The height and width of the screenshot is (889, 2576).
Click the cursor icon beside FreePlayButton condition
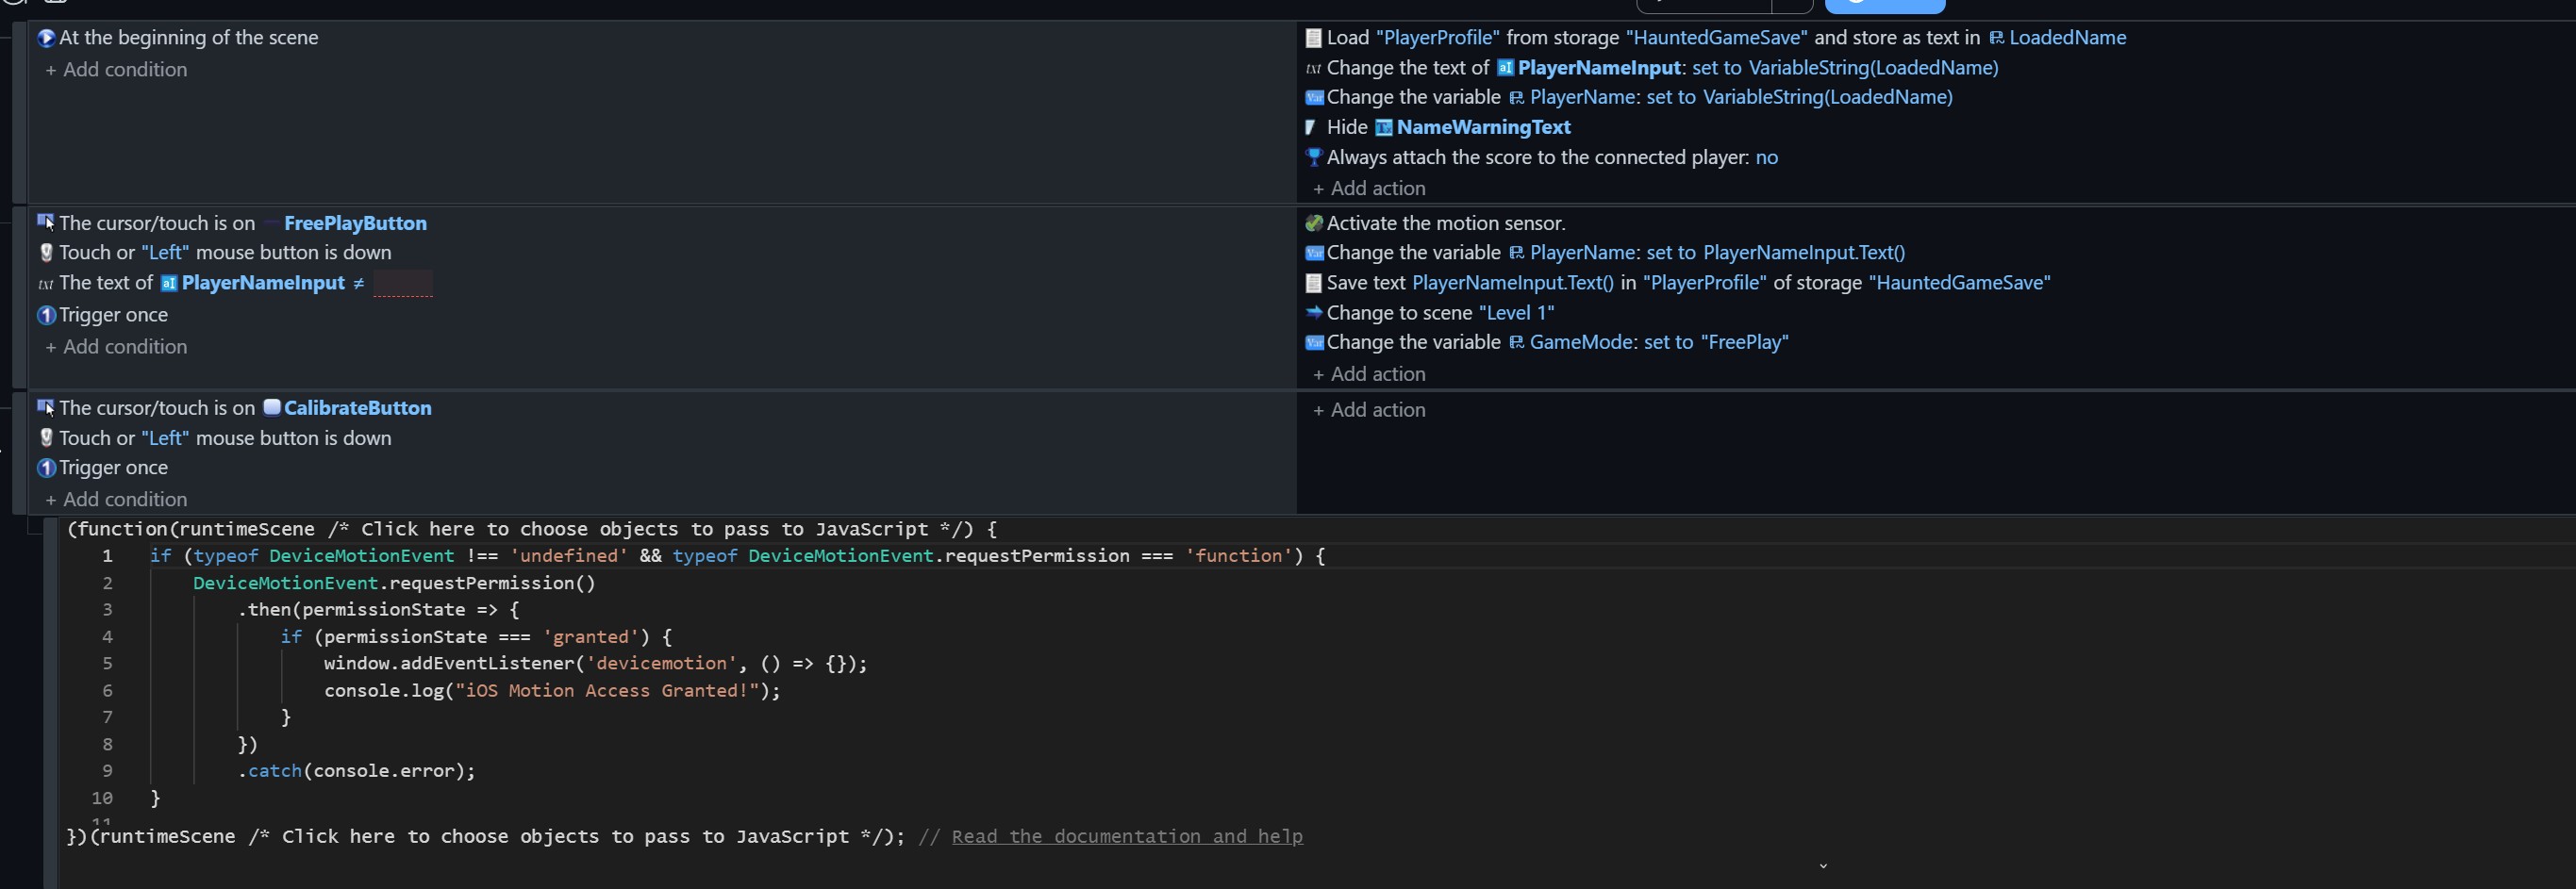(x=46, y=223)
